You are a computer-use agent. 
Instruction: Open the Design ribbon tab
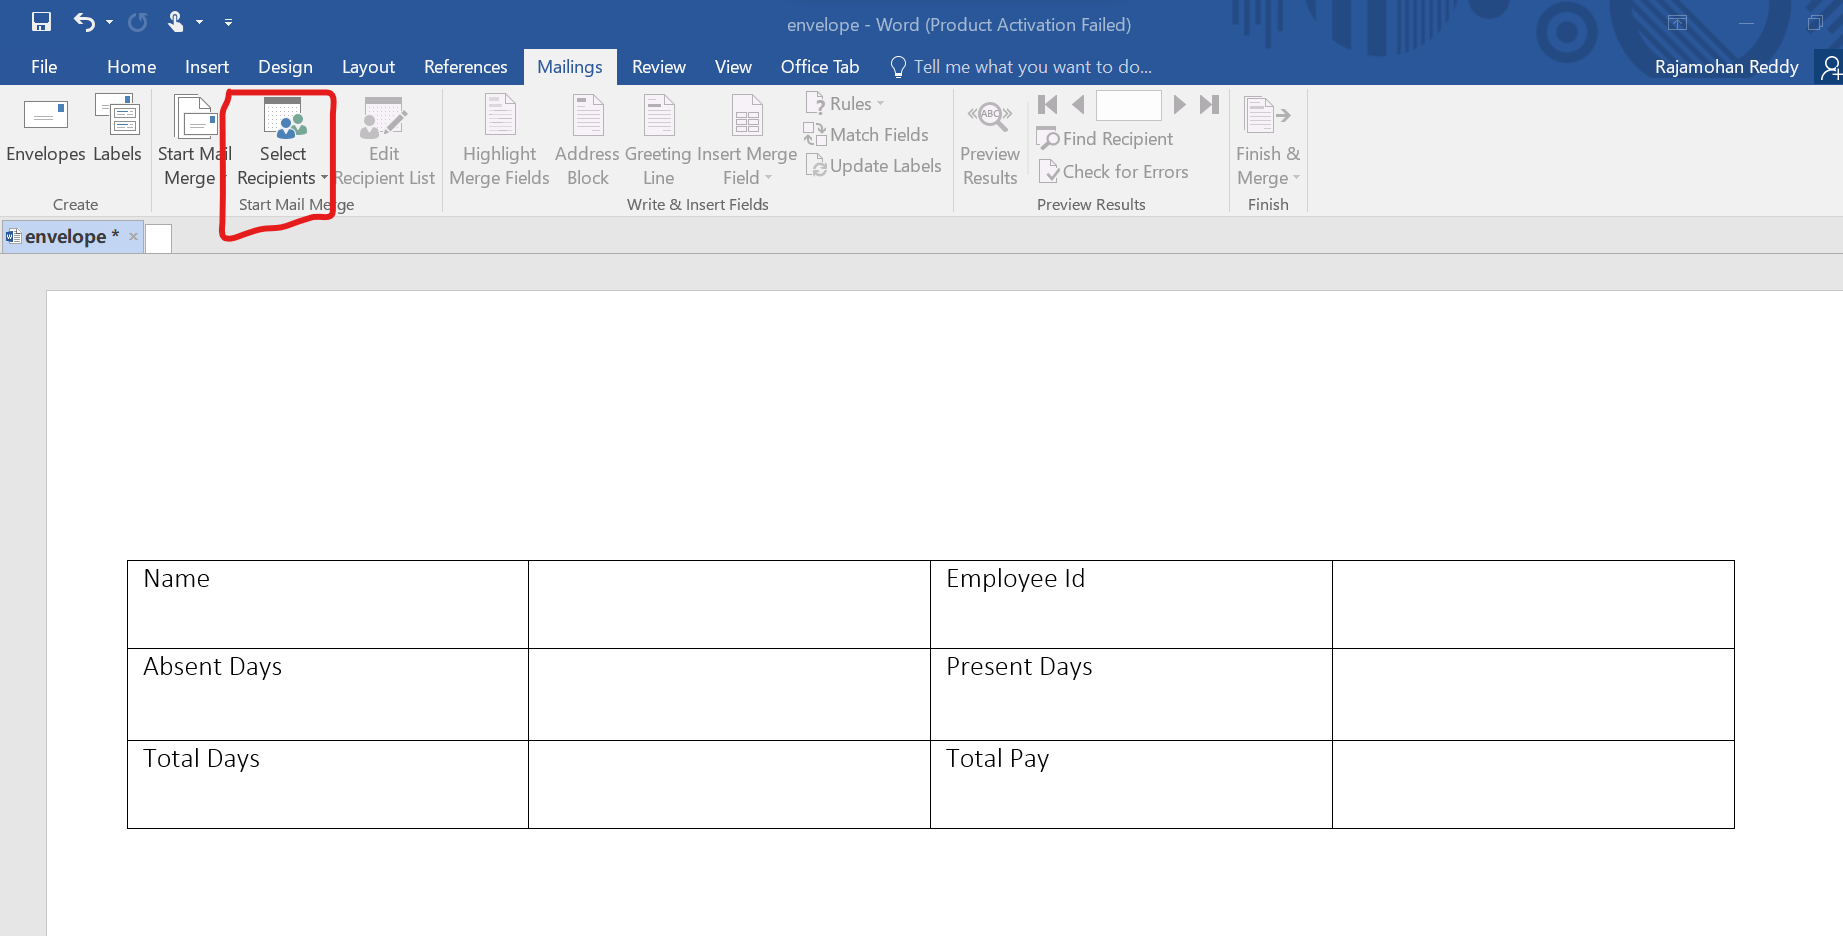(285, 67)
